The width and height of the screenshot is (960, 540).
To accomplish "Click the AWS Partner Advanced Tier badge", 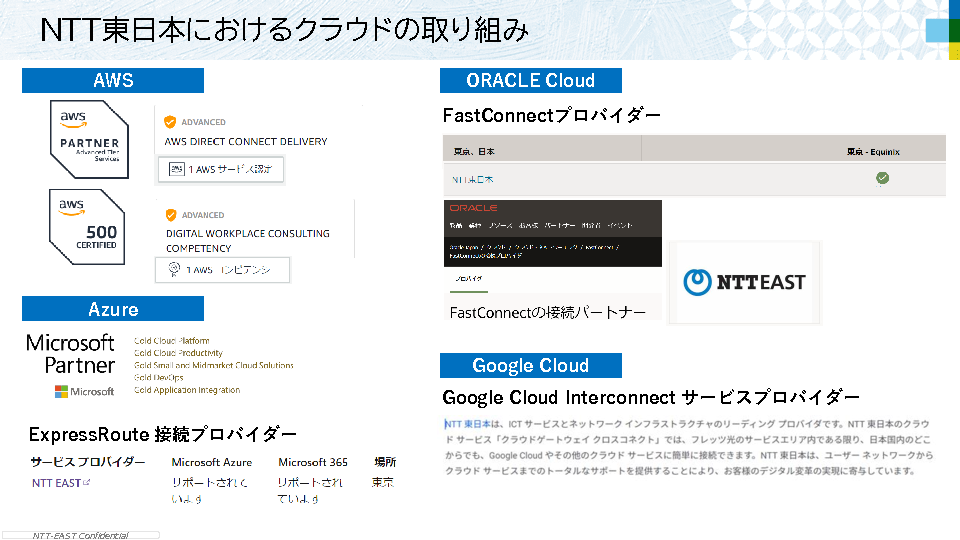I will [x=88, y=139].
